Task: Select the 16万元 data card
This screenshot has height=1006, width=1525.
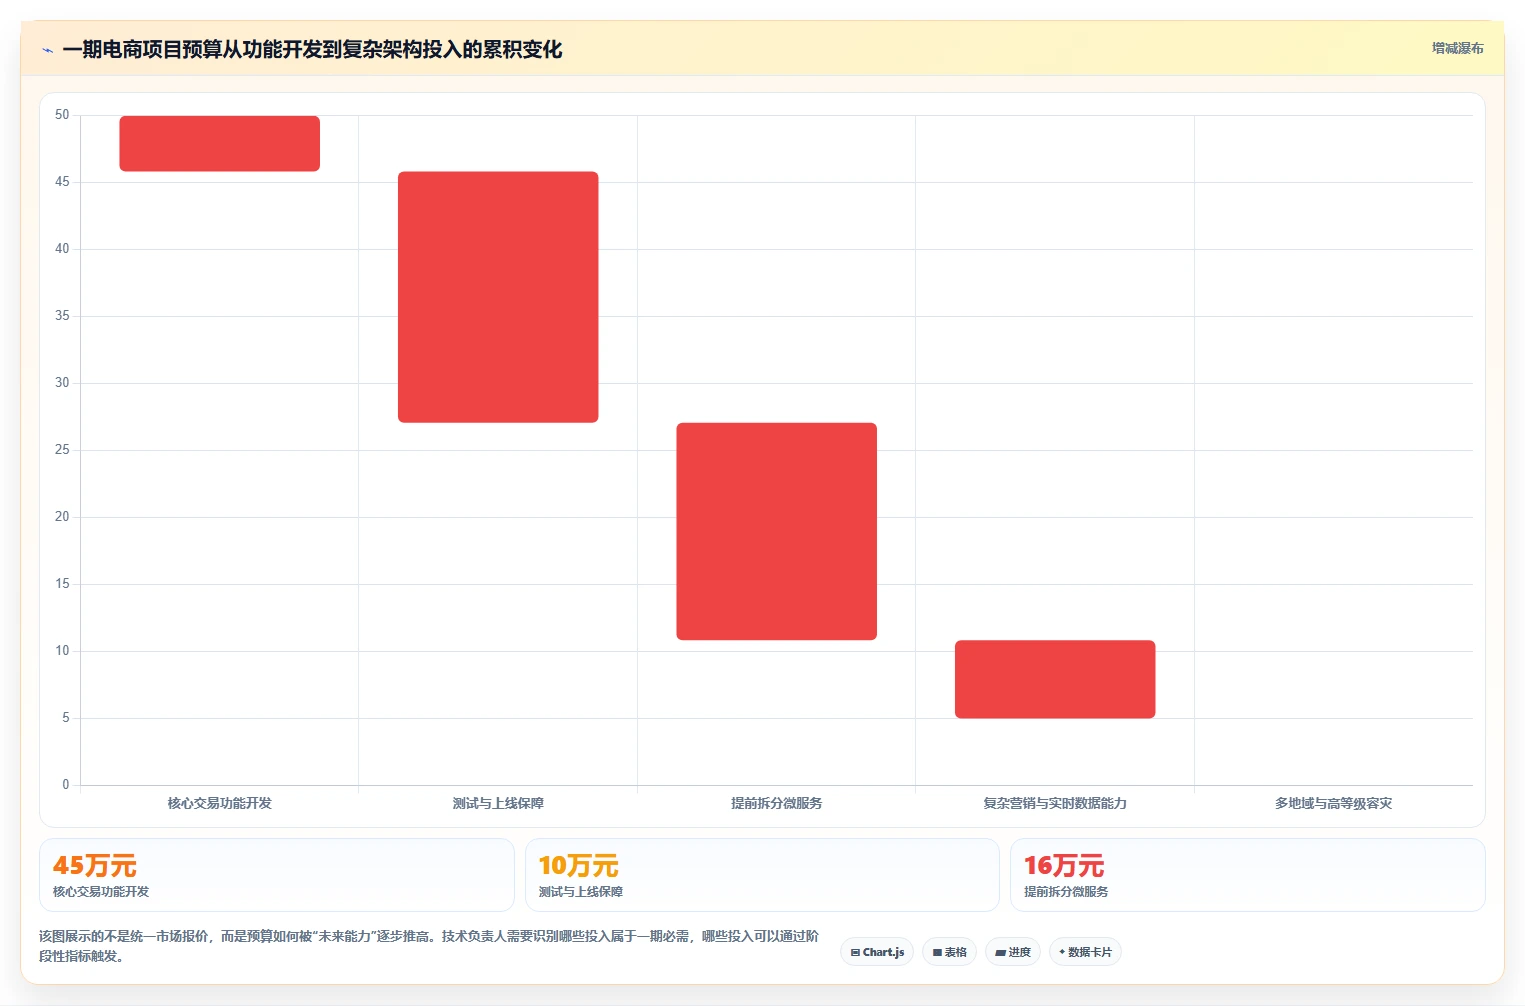Action: click(x=1248, y=875)
